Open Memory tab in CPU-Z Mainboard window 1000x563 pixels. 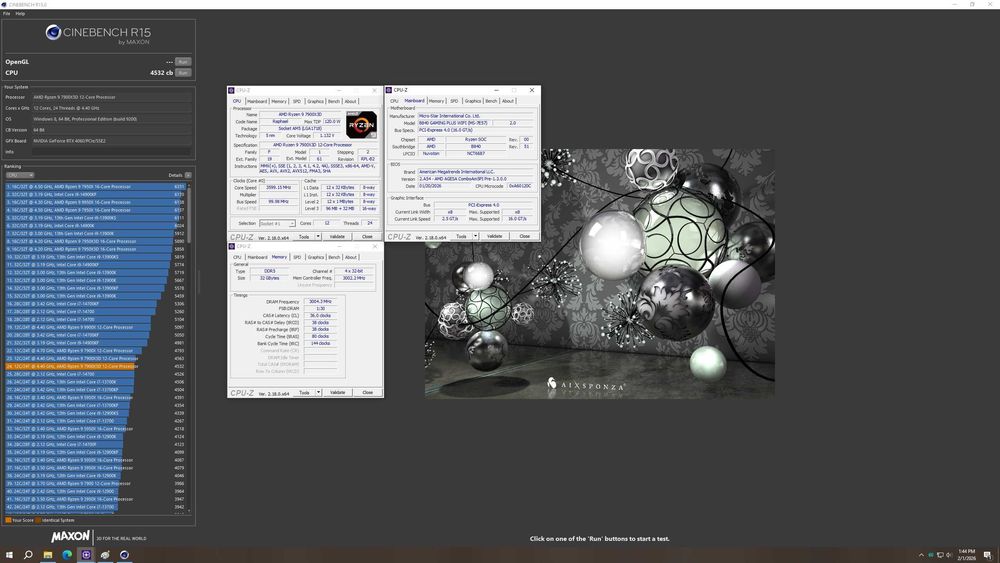(436, 101)
